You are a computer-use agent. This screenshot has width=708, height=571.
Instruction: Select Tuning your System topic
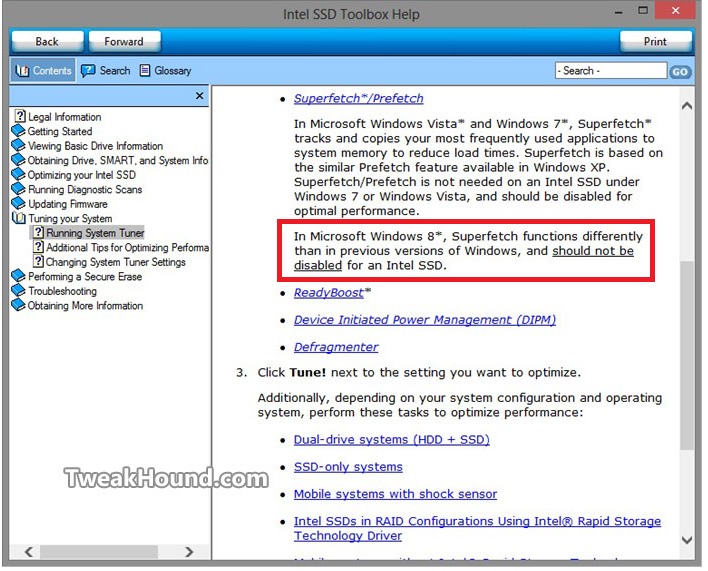(x=70, y=218)
